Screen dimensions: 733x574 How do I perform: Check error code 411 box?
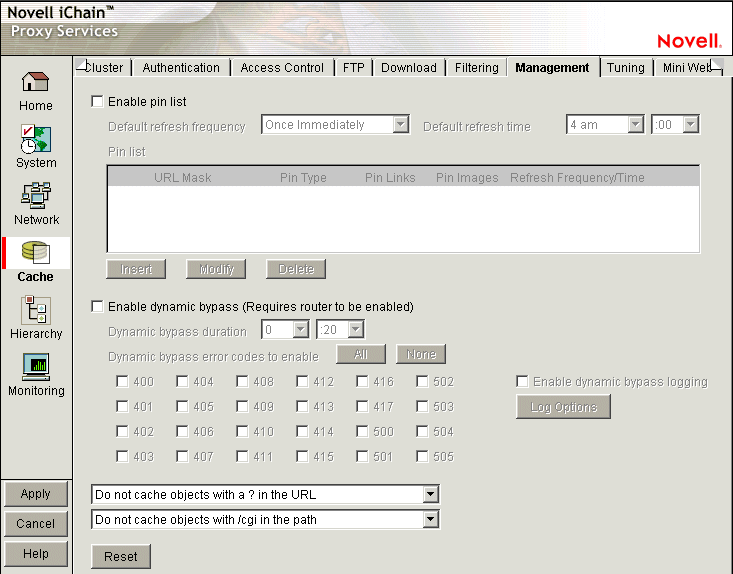pyautogui.click(x=242, y=456)
